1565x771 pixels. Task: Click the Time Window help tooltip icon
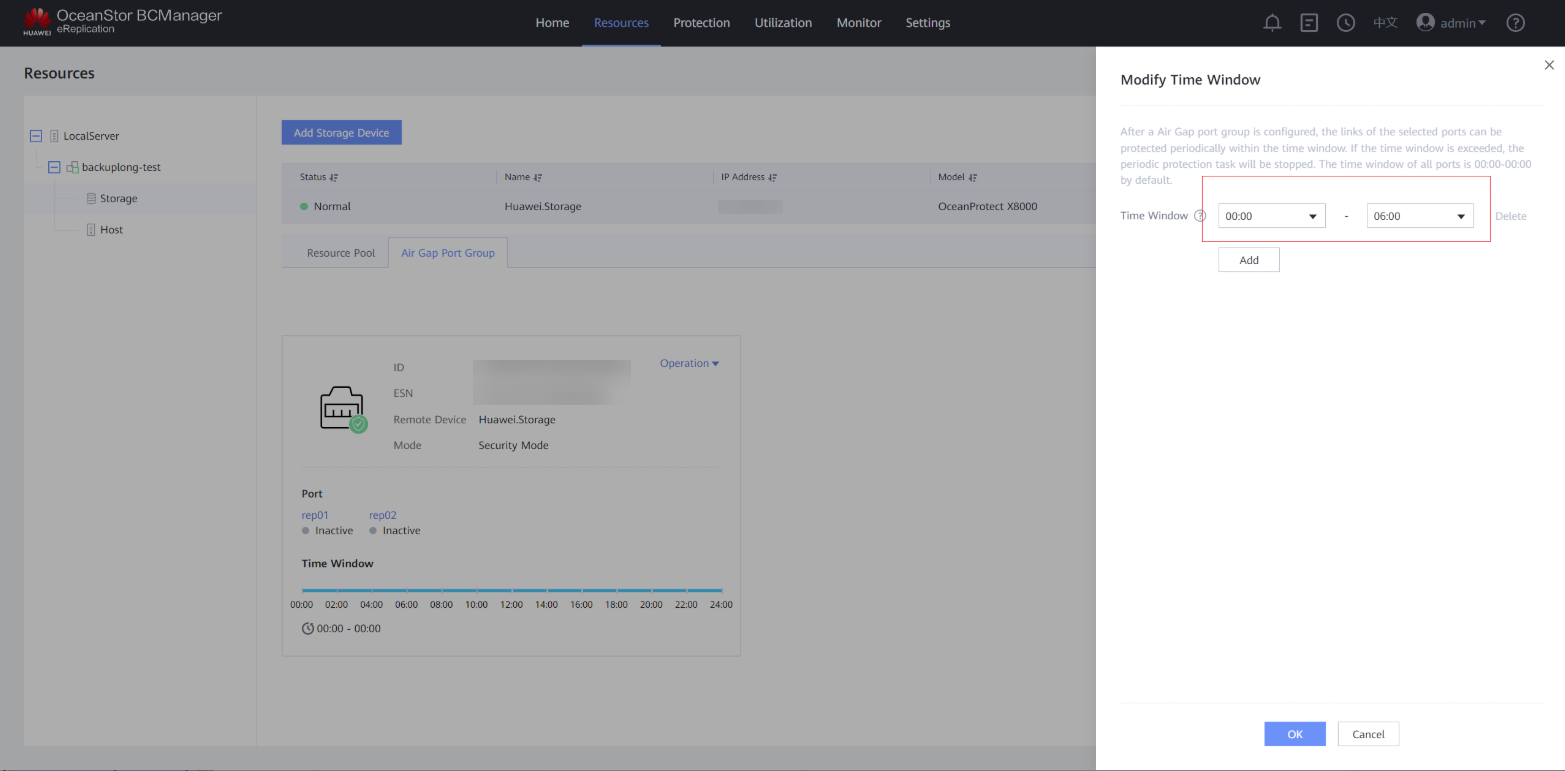[x=1200, y=216]
